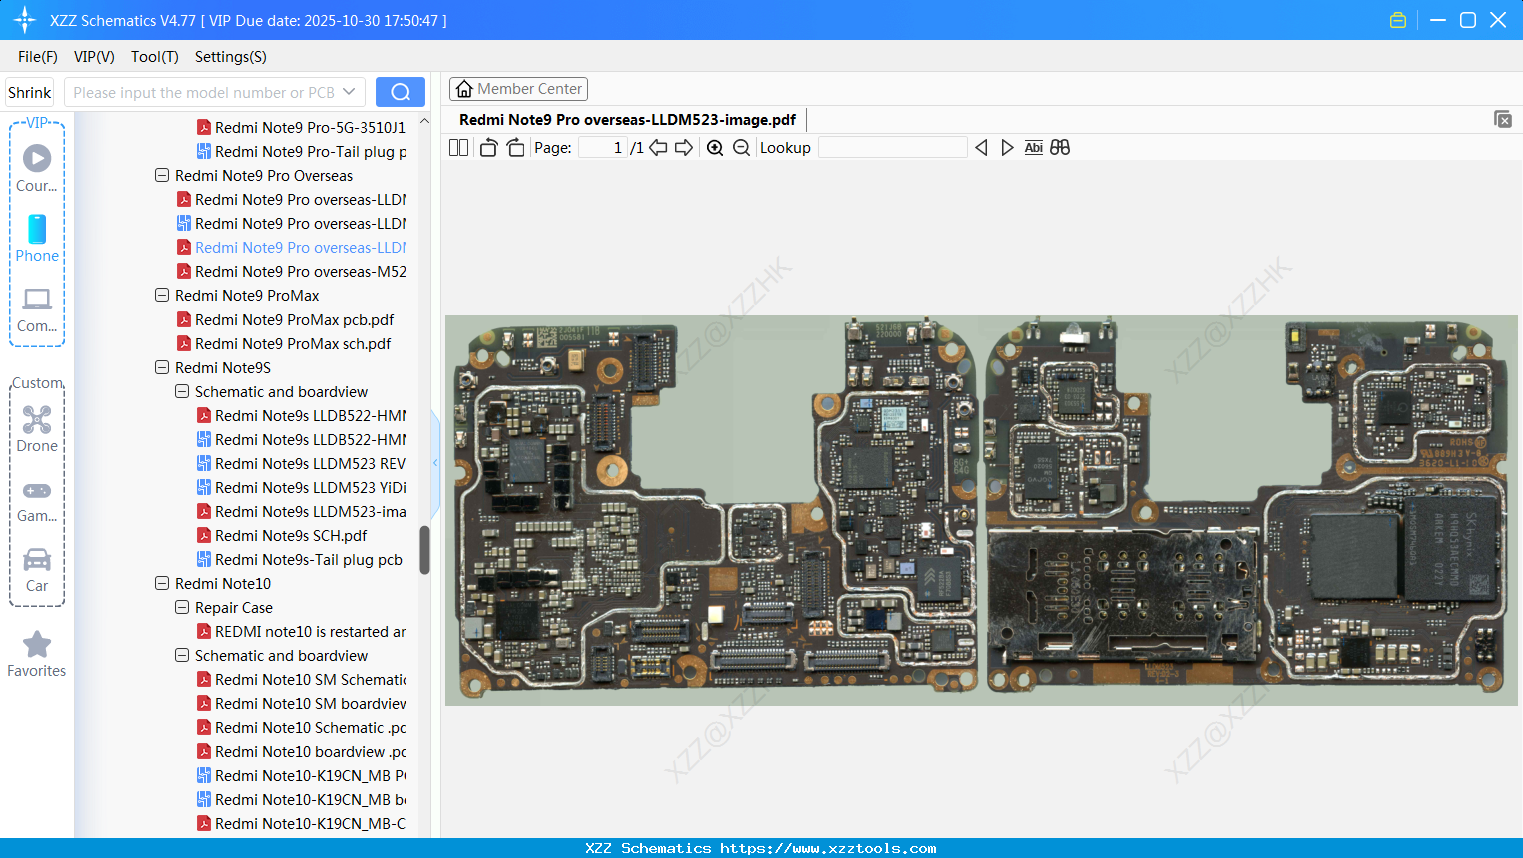Open the Courses sidebar icon
The image size is (1523, 858).
coord(37,168)
